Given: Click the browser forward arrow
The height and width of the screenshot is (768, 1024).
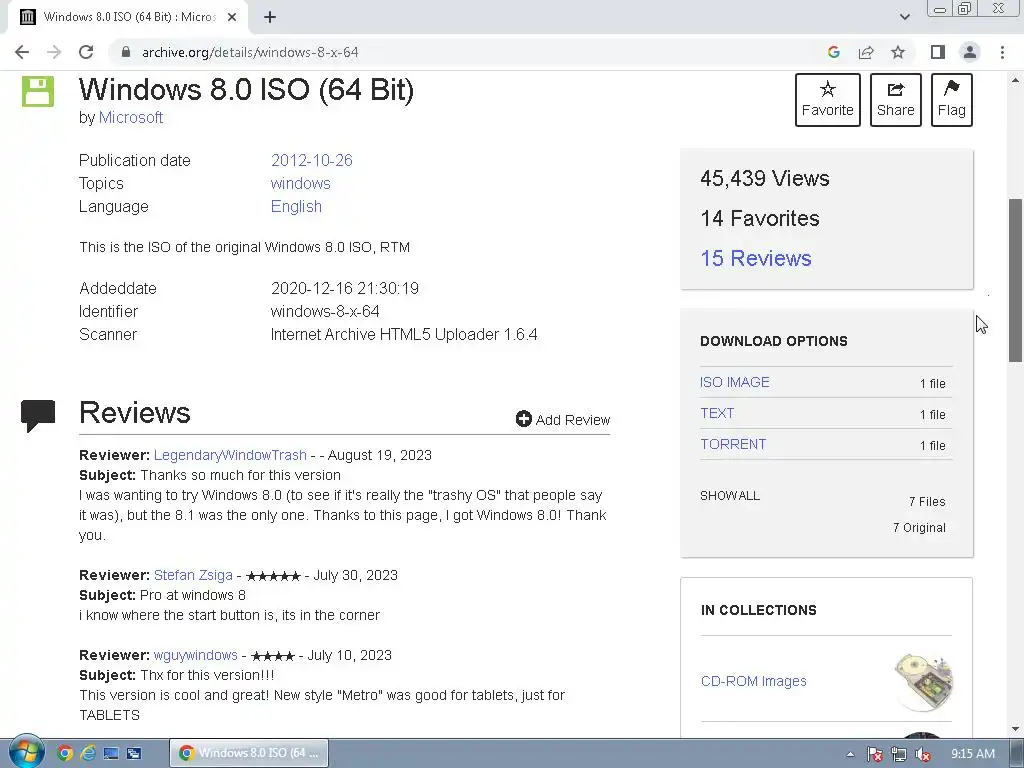Looking at the screenshot, I should tap(54, 52).
